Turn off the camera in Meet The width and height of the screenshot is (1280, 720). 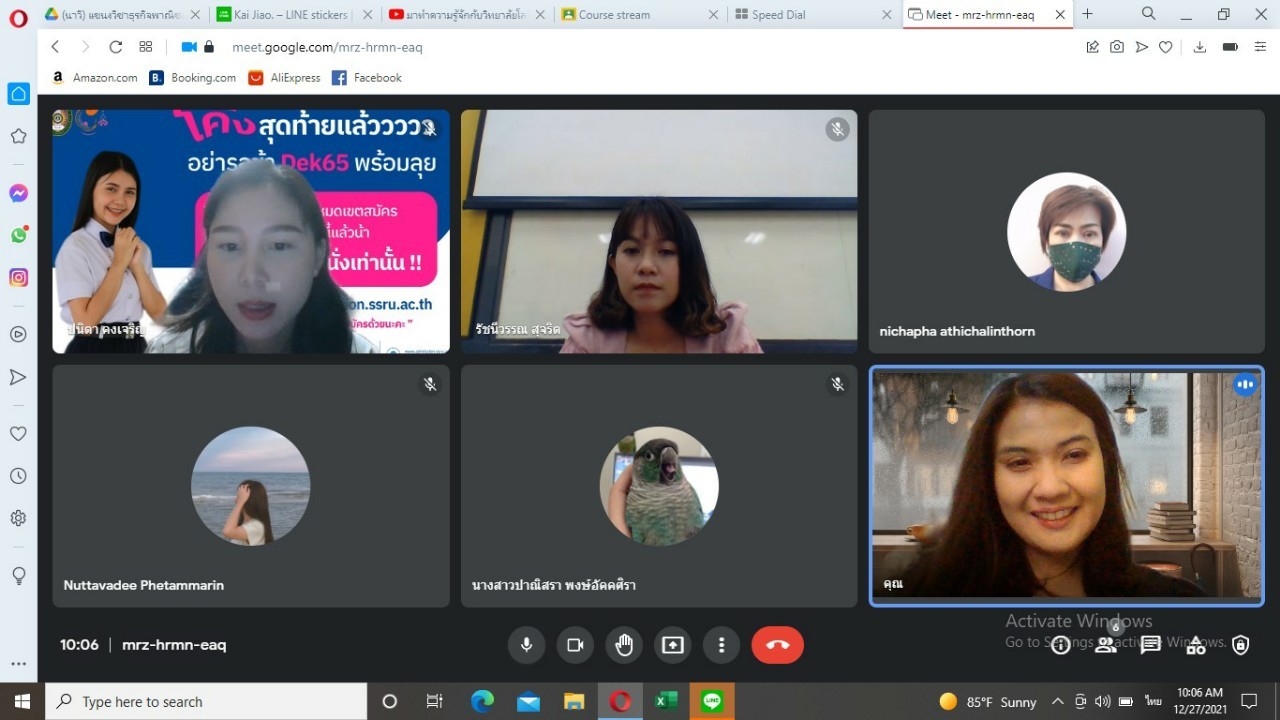pyautogui.click(x=575, y=645)
